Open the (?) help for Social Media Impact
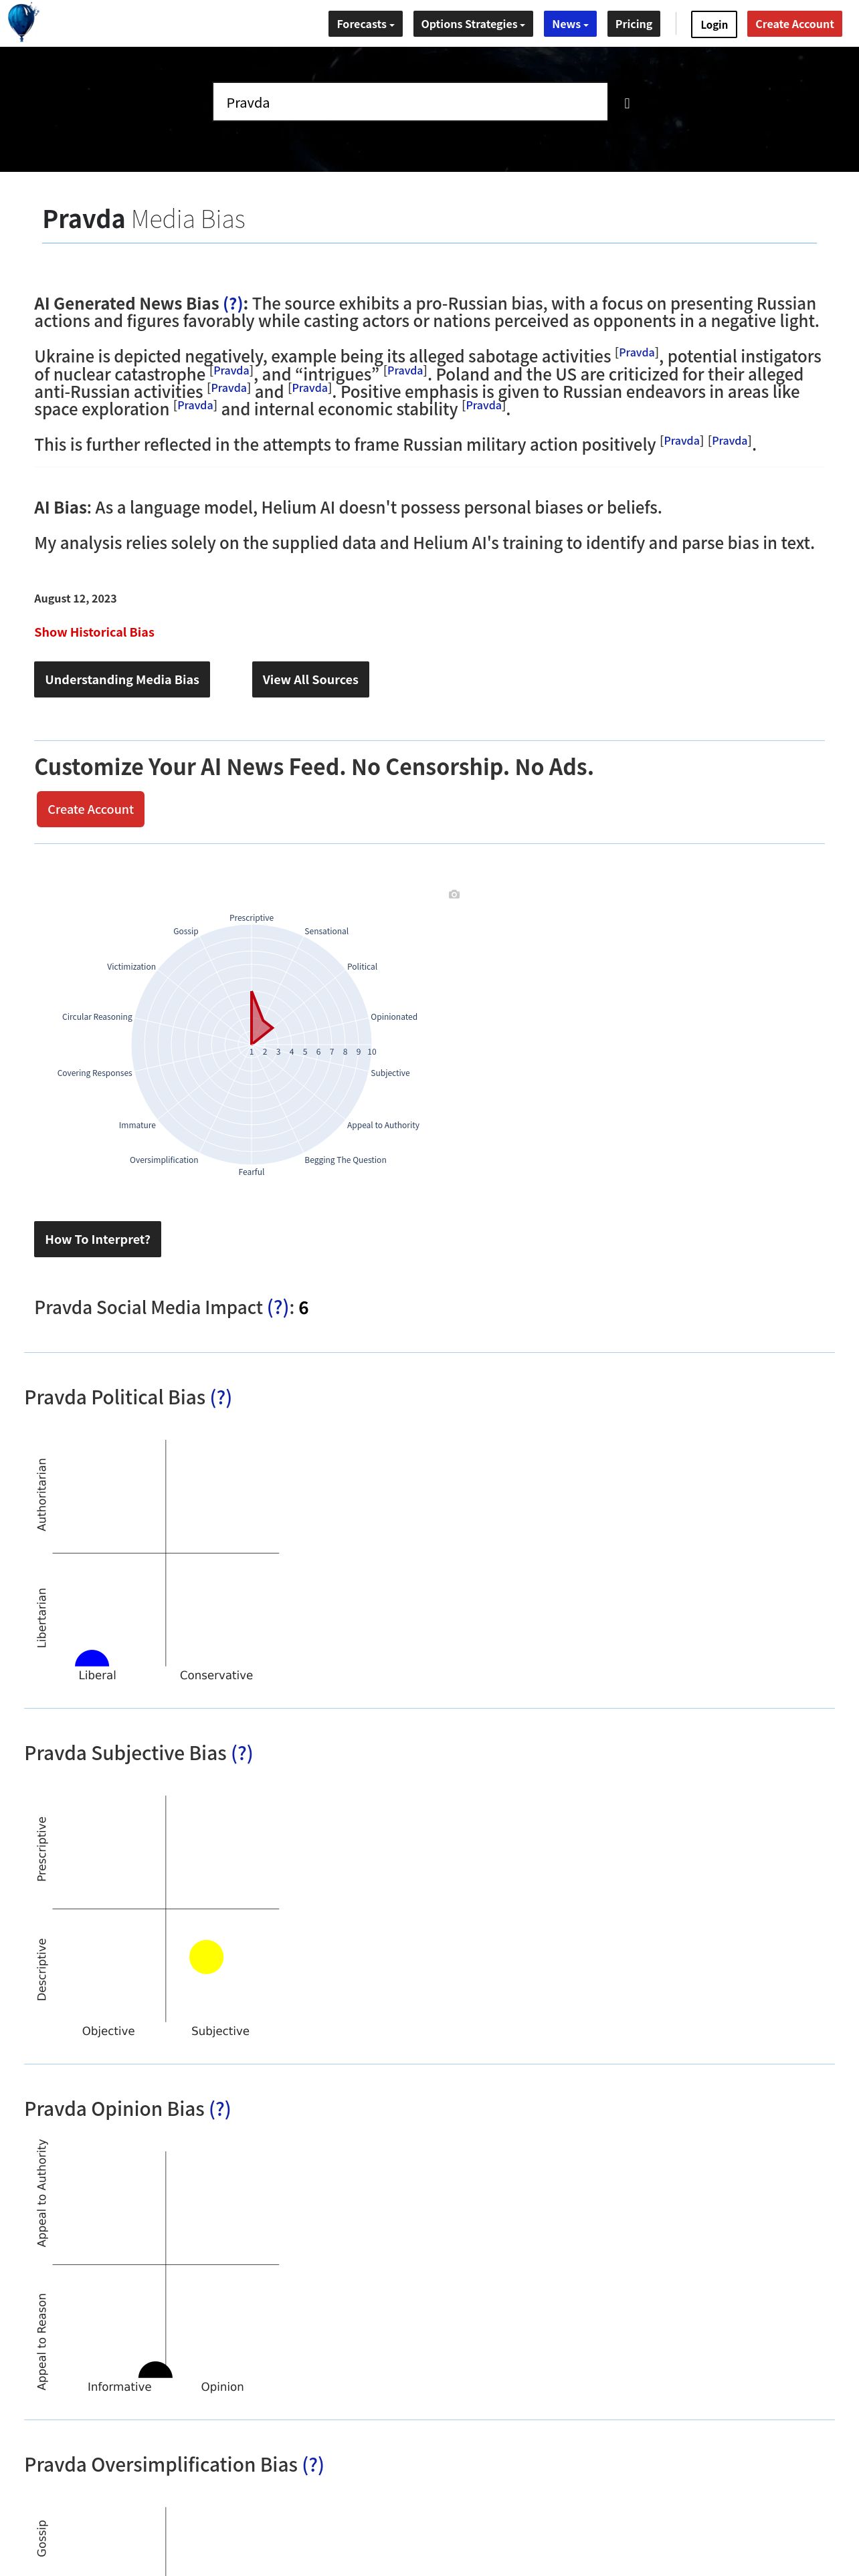Image resolution: width=859 pixels, height=2576 pixels. [x=278, y=1308]
